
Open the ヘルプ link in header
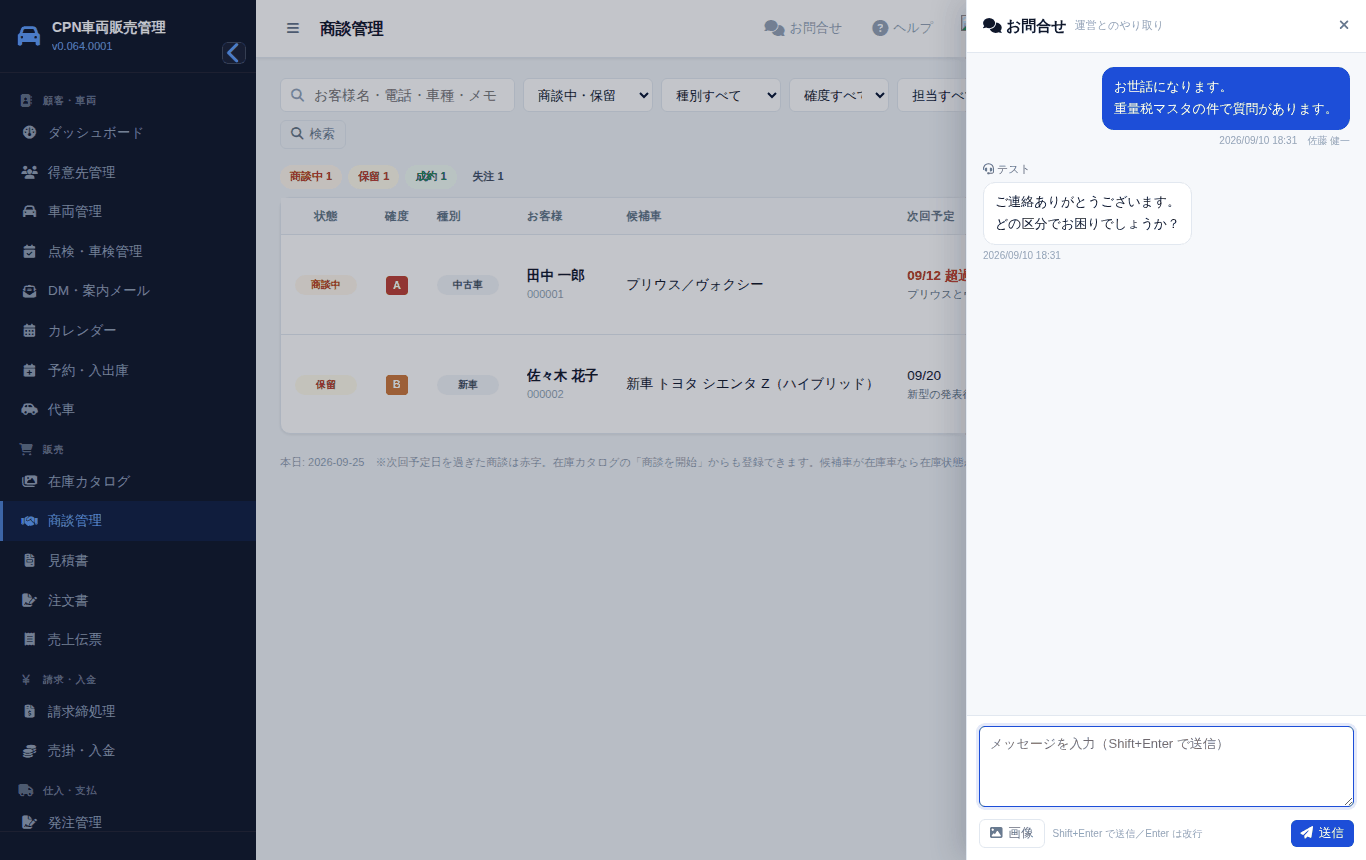902,28
